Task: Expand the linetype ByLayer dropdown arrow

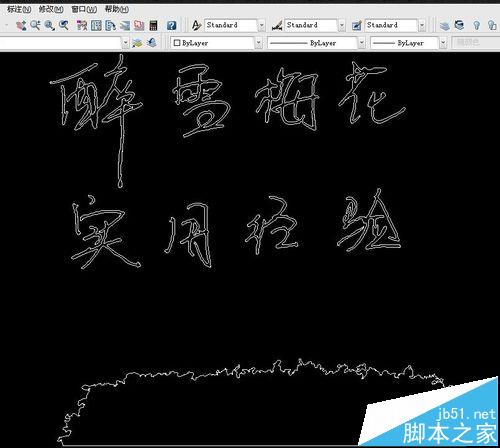Action: click(362, 43)
